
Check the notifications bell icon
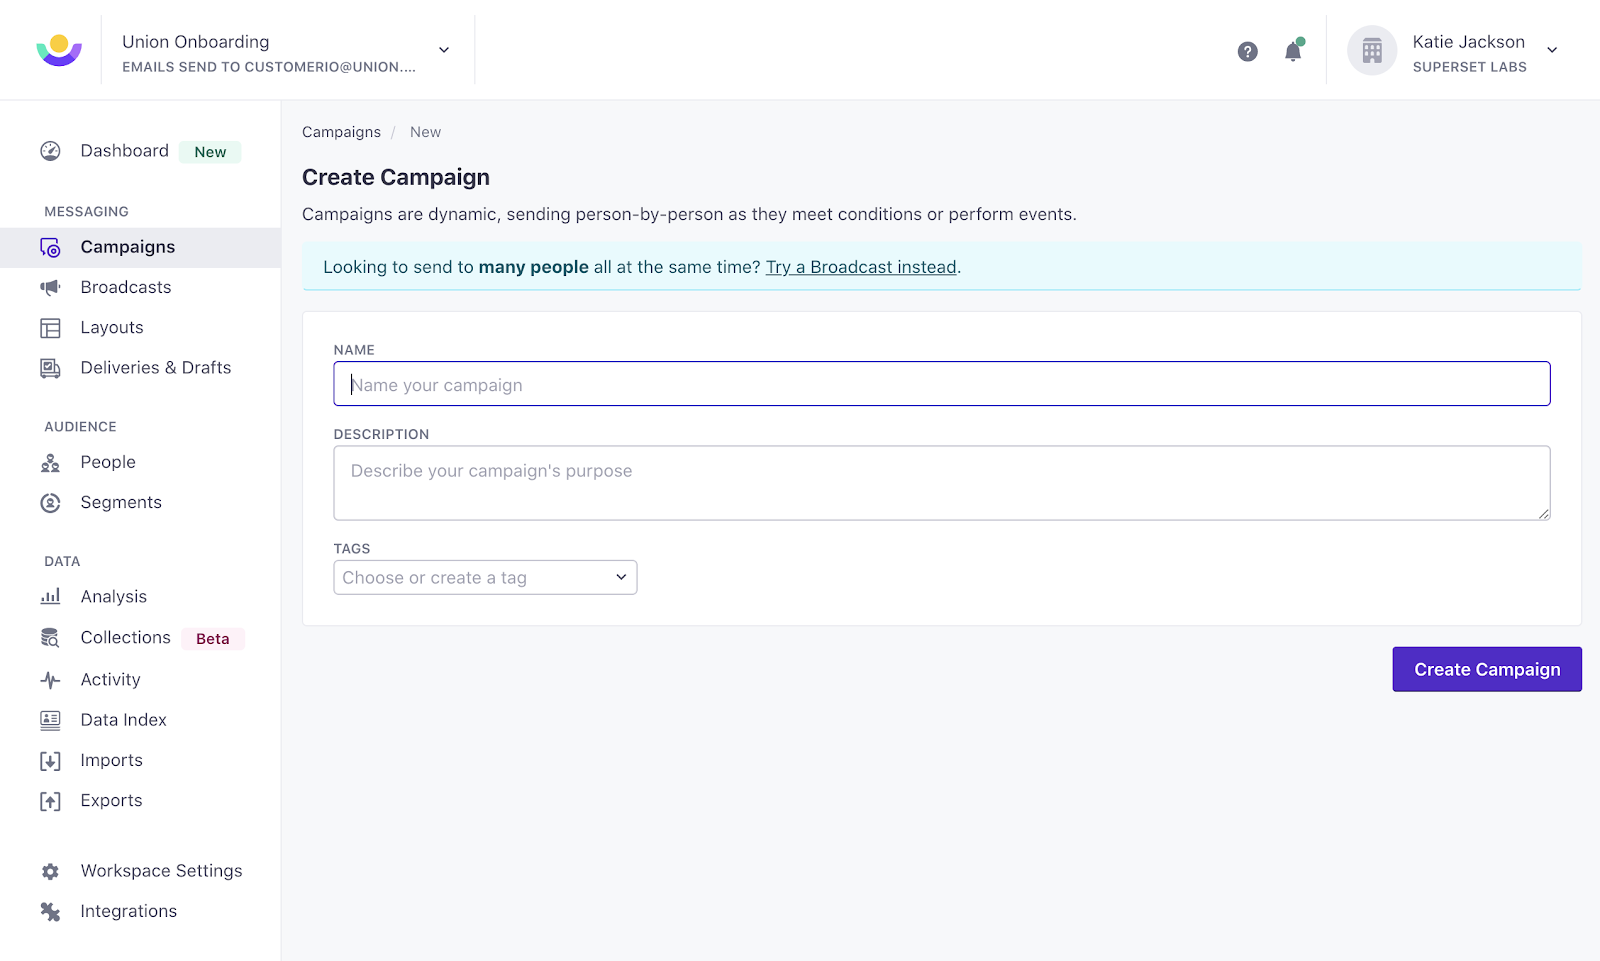pyautogui.click(x=1293, y=51)
